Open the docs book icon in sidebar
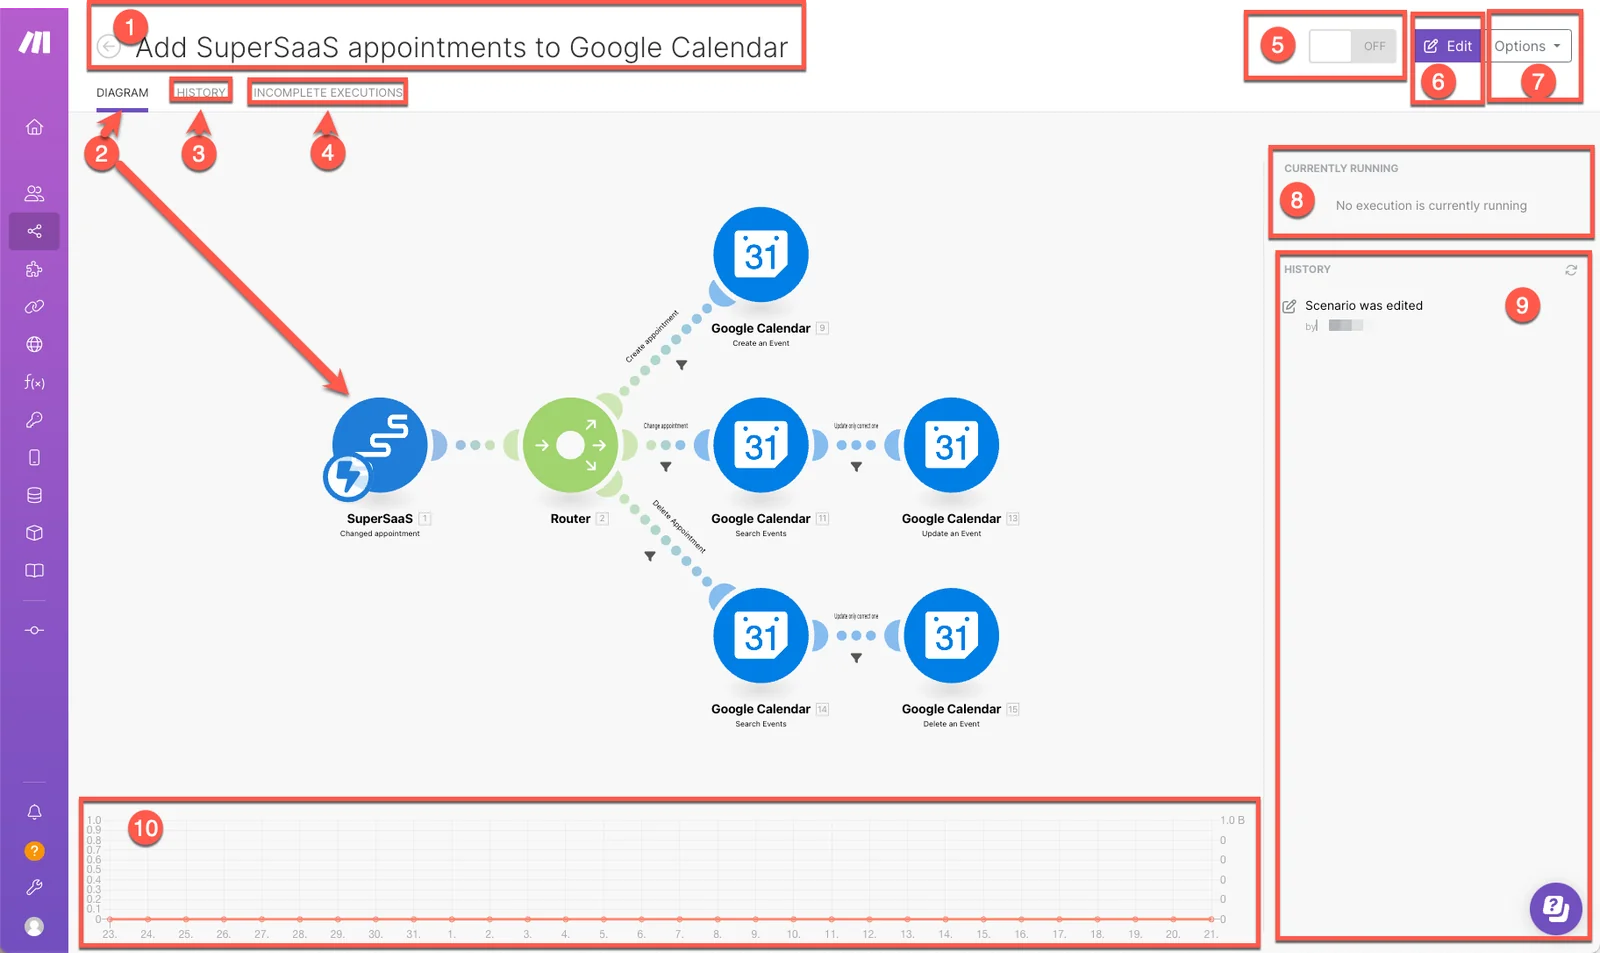1600x953 pixels. pyautogui.click(x=34, y=570)
